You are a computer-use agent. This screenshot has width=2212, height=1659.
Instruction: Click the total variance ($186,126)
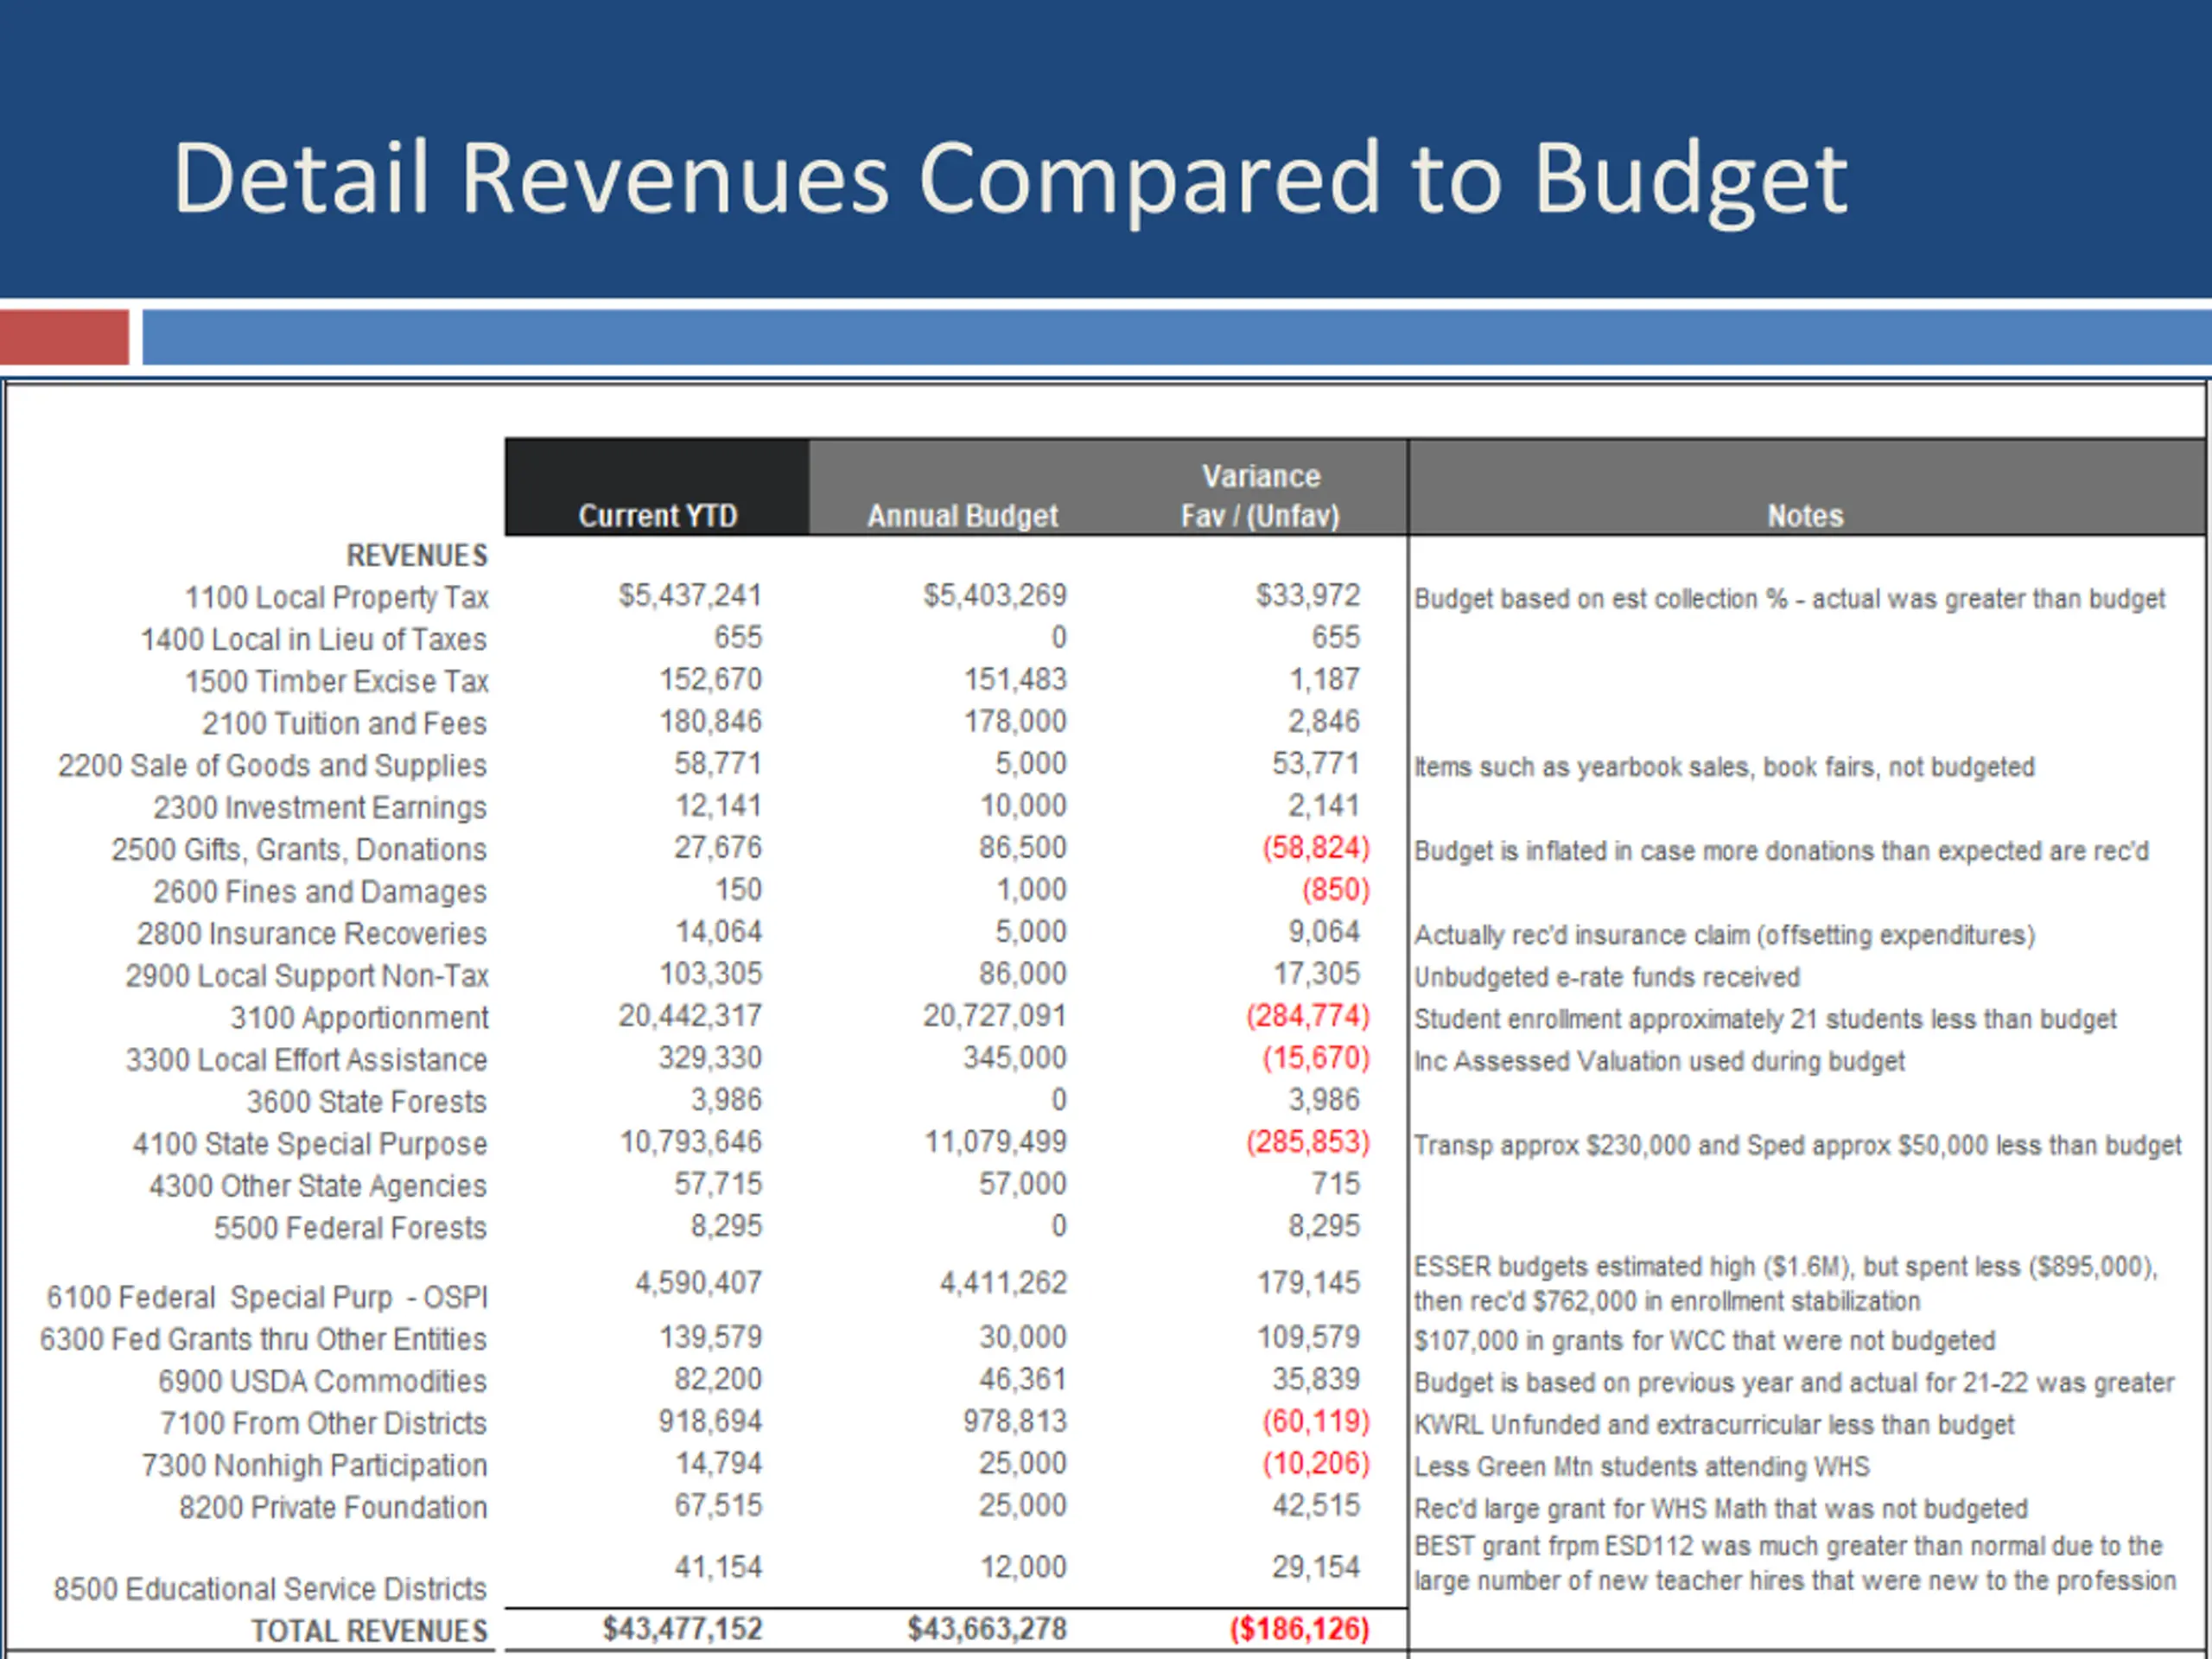pos(1299,1630)
